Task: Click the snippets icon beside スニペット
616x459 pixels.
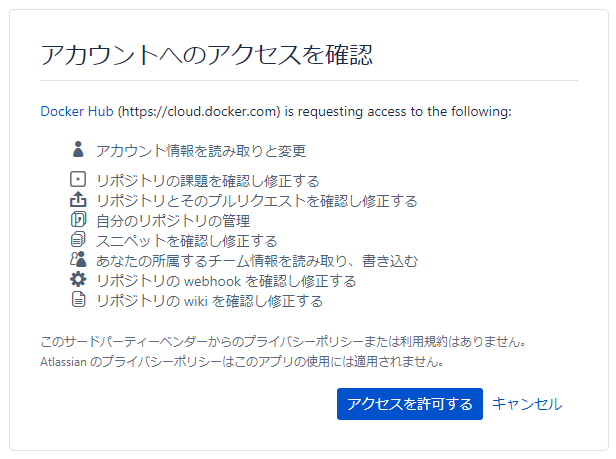Action: pyautogui.click(x=78, y=239)
